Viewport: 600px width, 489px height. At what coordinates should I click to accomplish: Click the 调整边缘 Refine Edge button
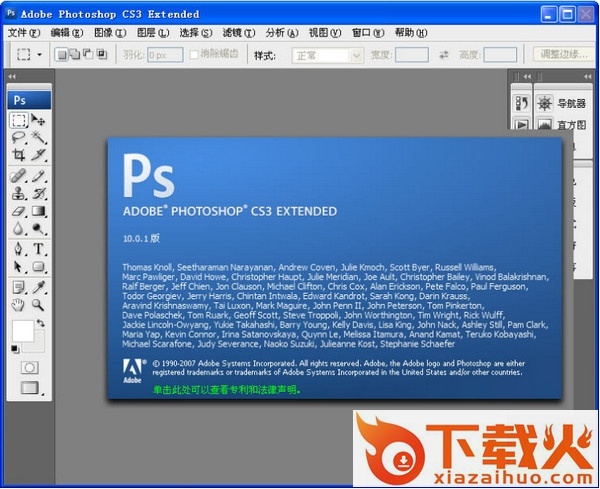click(x=564, y=54)
